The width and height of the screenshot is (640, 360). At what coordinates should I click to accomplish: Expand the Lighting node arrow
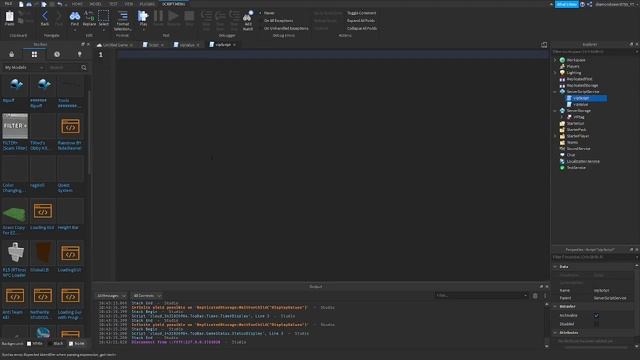coord(555,73)
